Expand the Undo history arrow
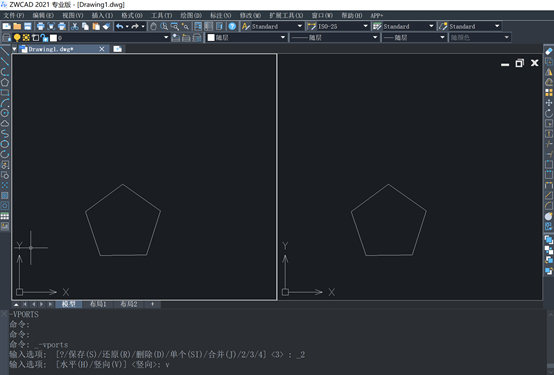Screen dimensions: 554x375 (127, 26)
